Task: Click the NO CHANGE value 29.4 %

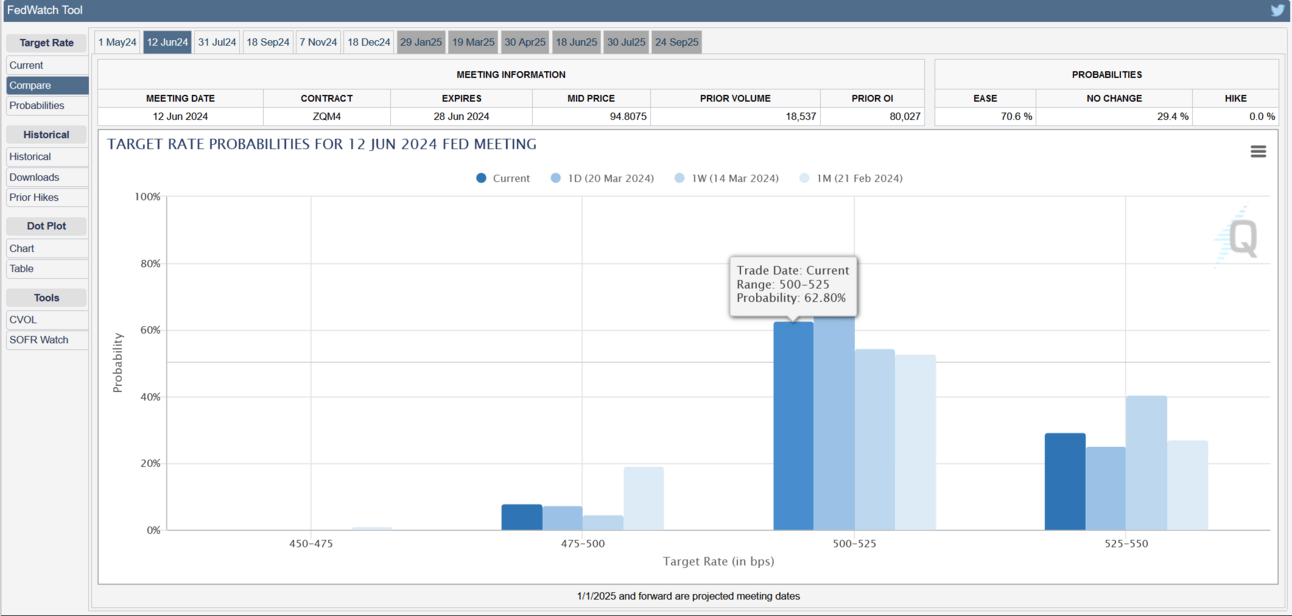Action: coord(1172,117)
